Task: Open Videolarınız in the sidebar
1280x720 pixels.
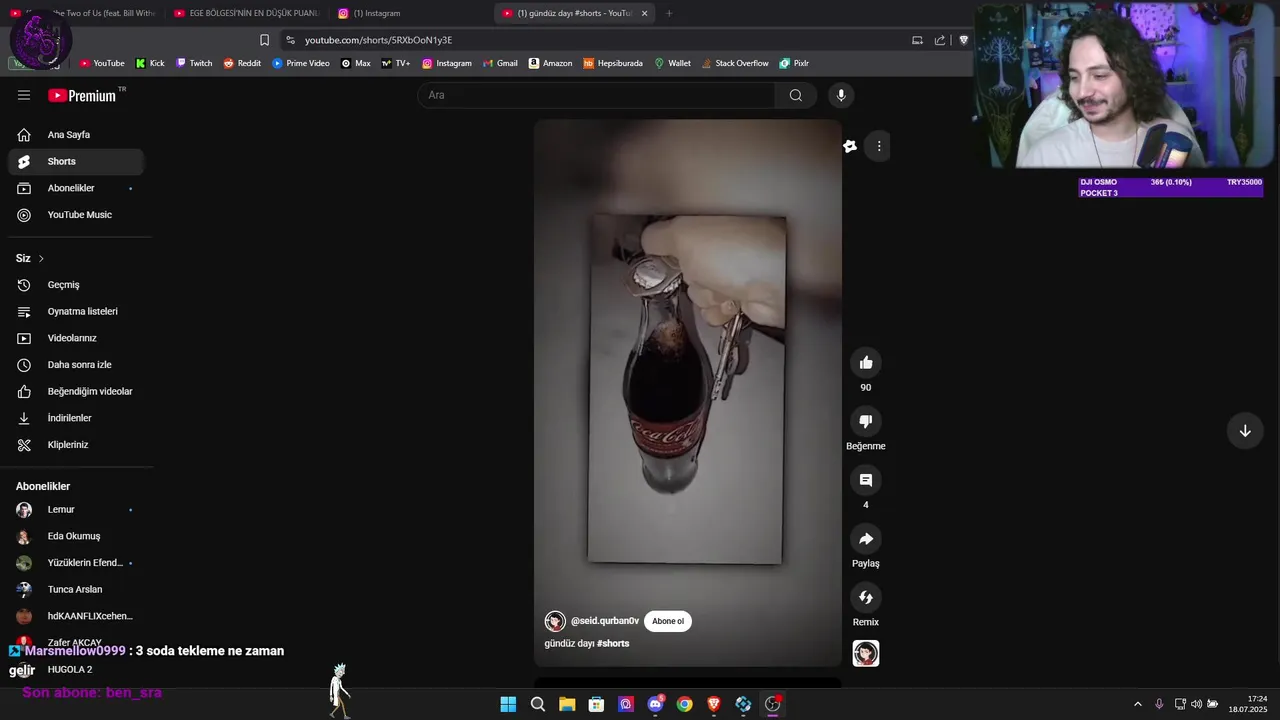Action: point(75,338)
